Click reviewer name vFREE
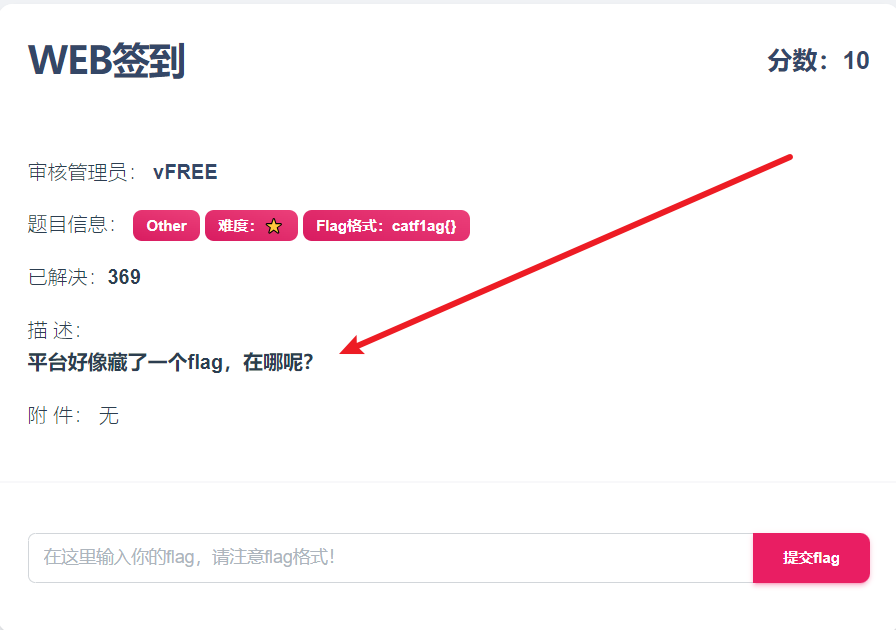 pyautogui.click(x=185, y=172)
